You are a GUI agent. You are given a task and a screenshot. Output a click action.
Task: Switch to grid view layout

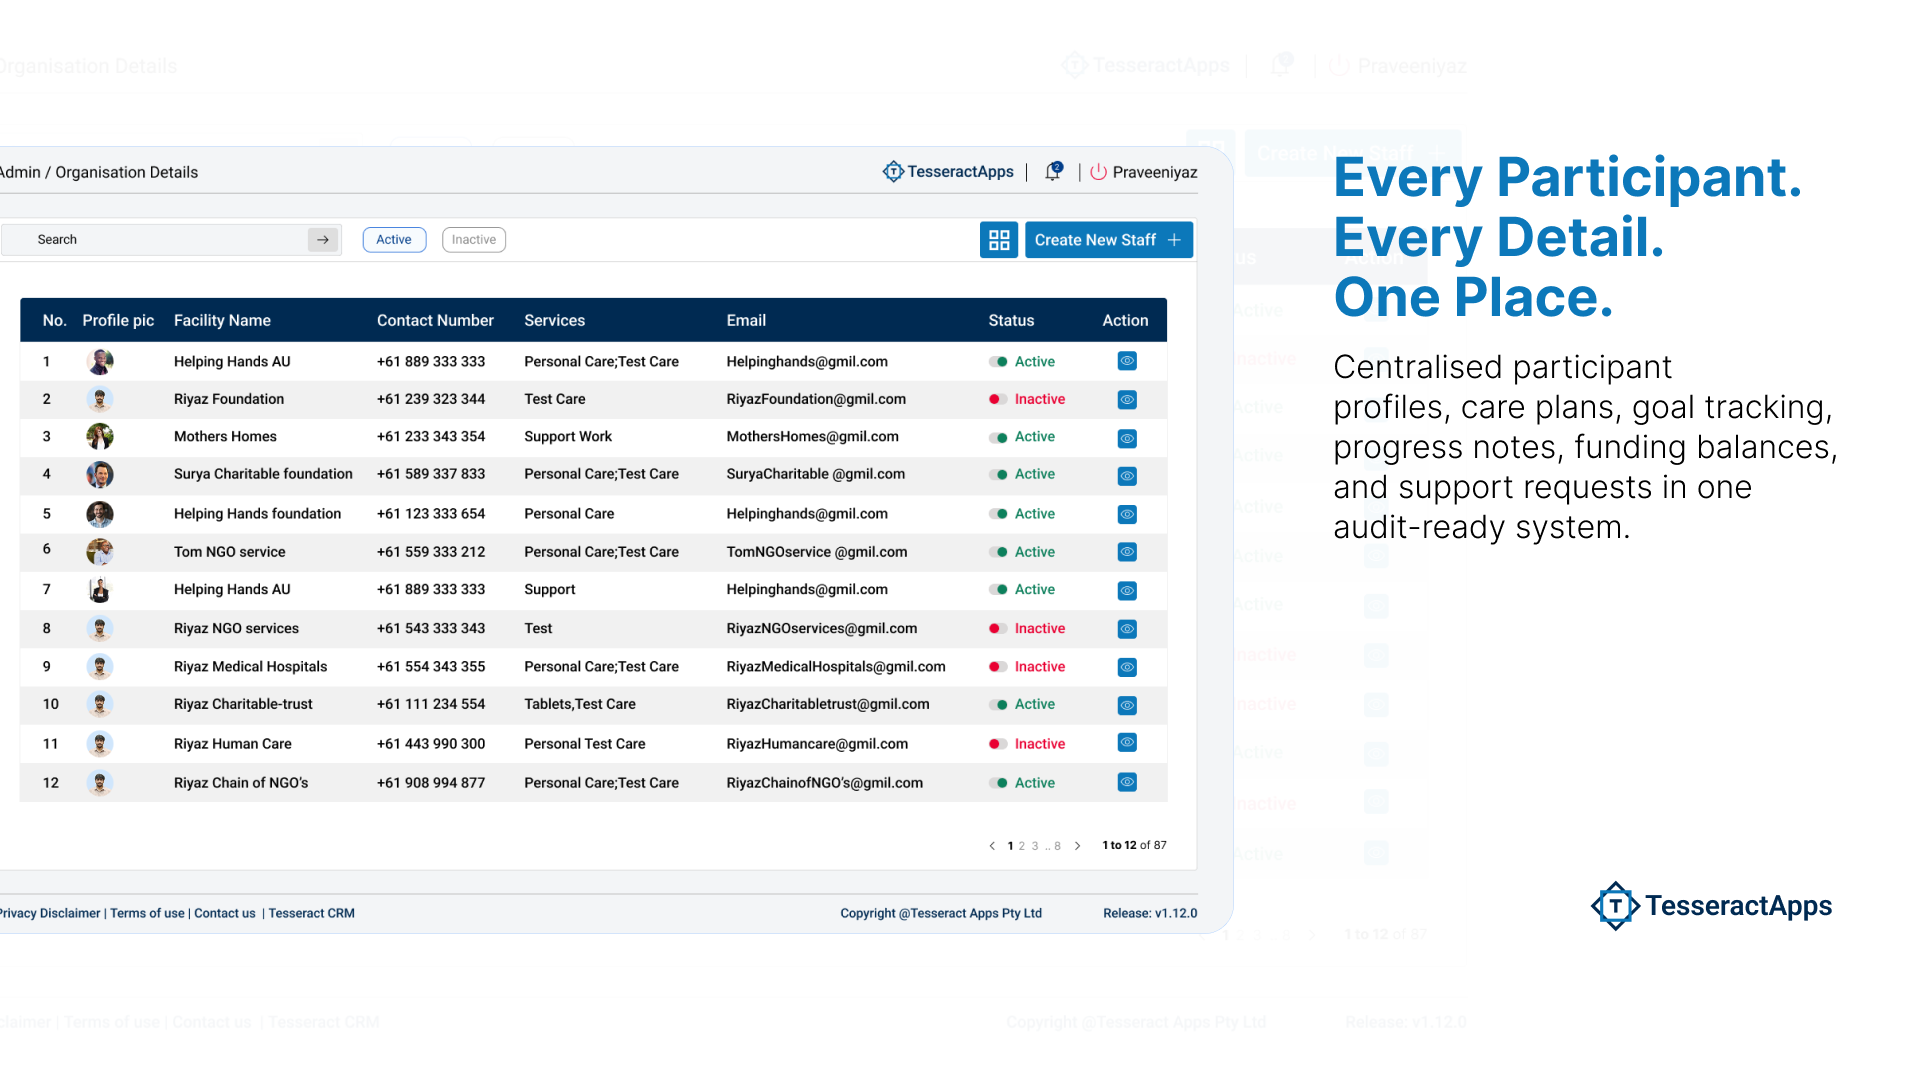tap(999, 240)
